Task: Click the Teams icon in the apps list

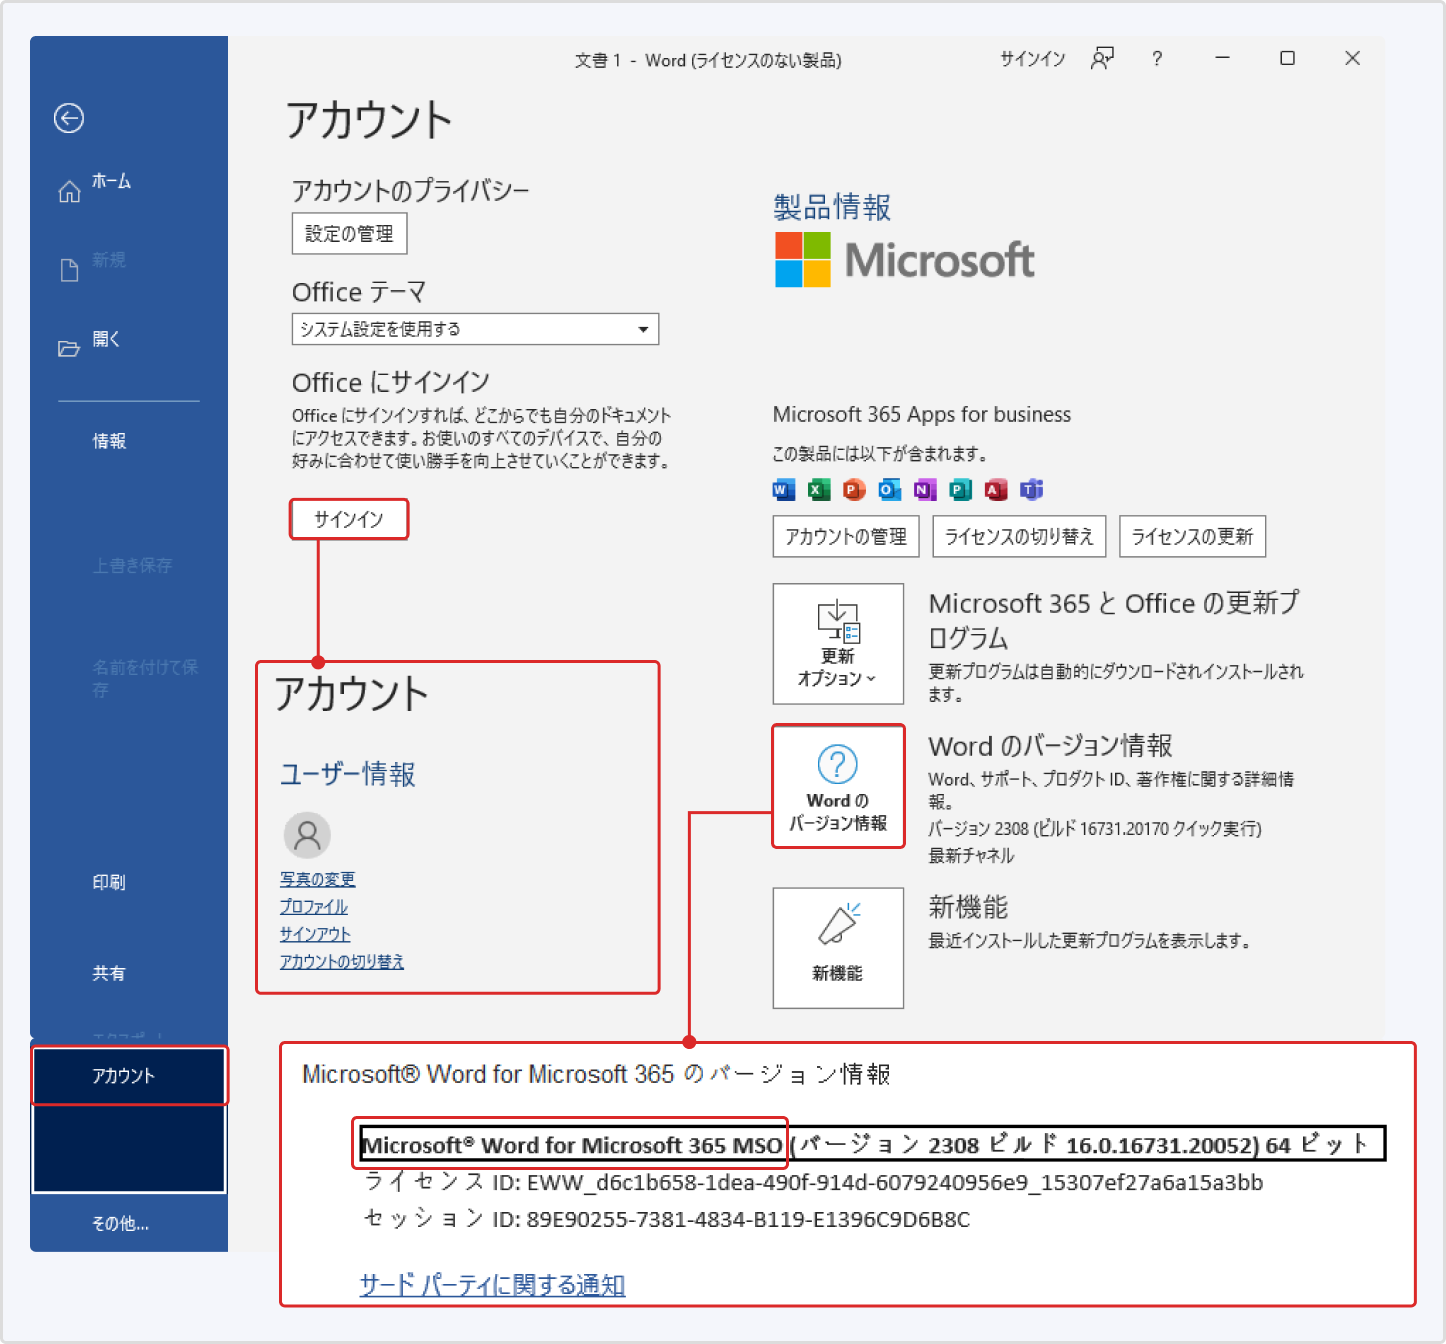Action: [x=1031, y=490]
